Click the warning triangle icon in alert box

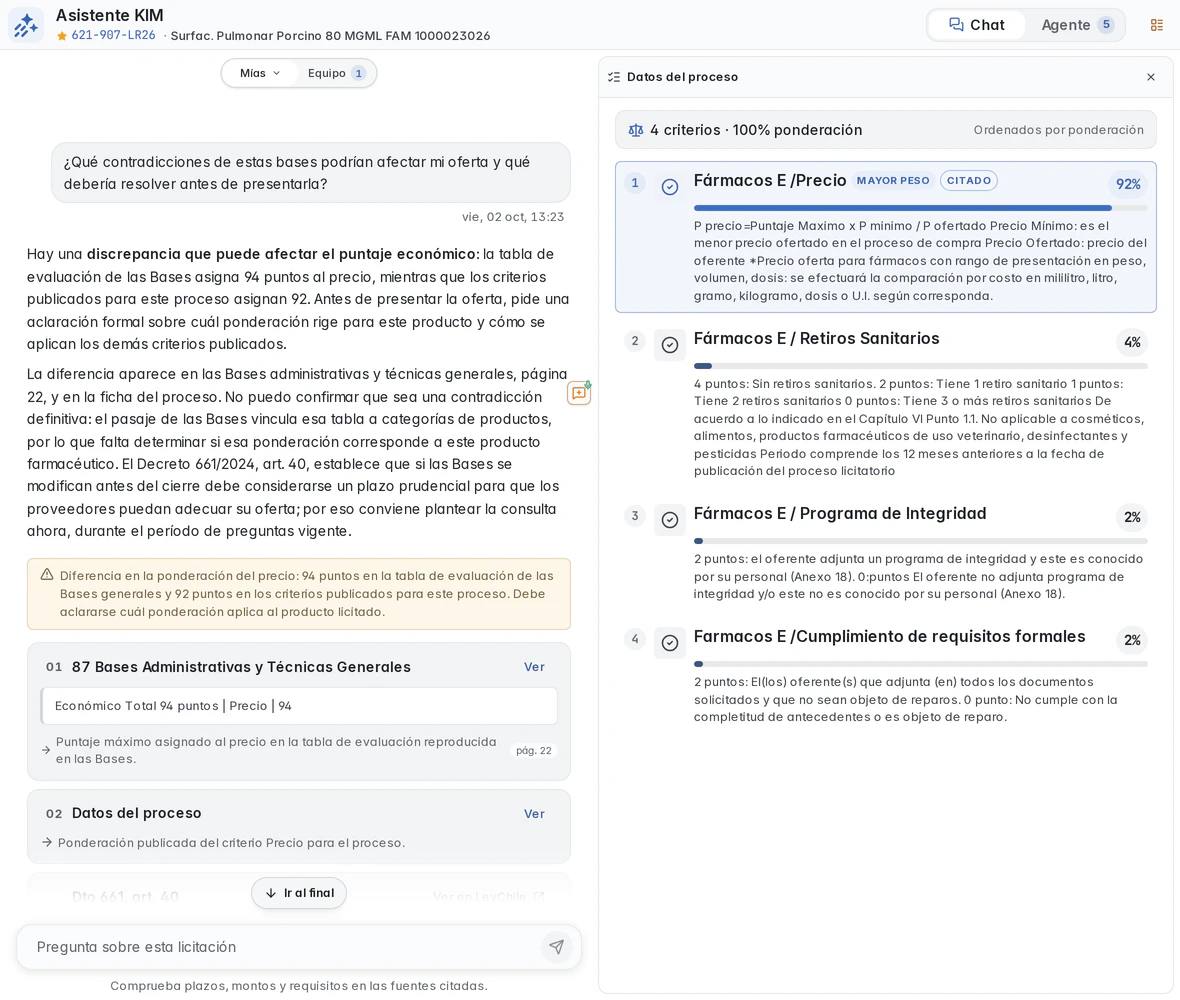[47, 575]
